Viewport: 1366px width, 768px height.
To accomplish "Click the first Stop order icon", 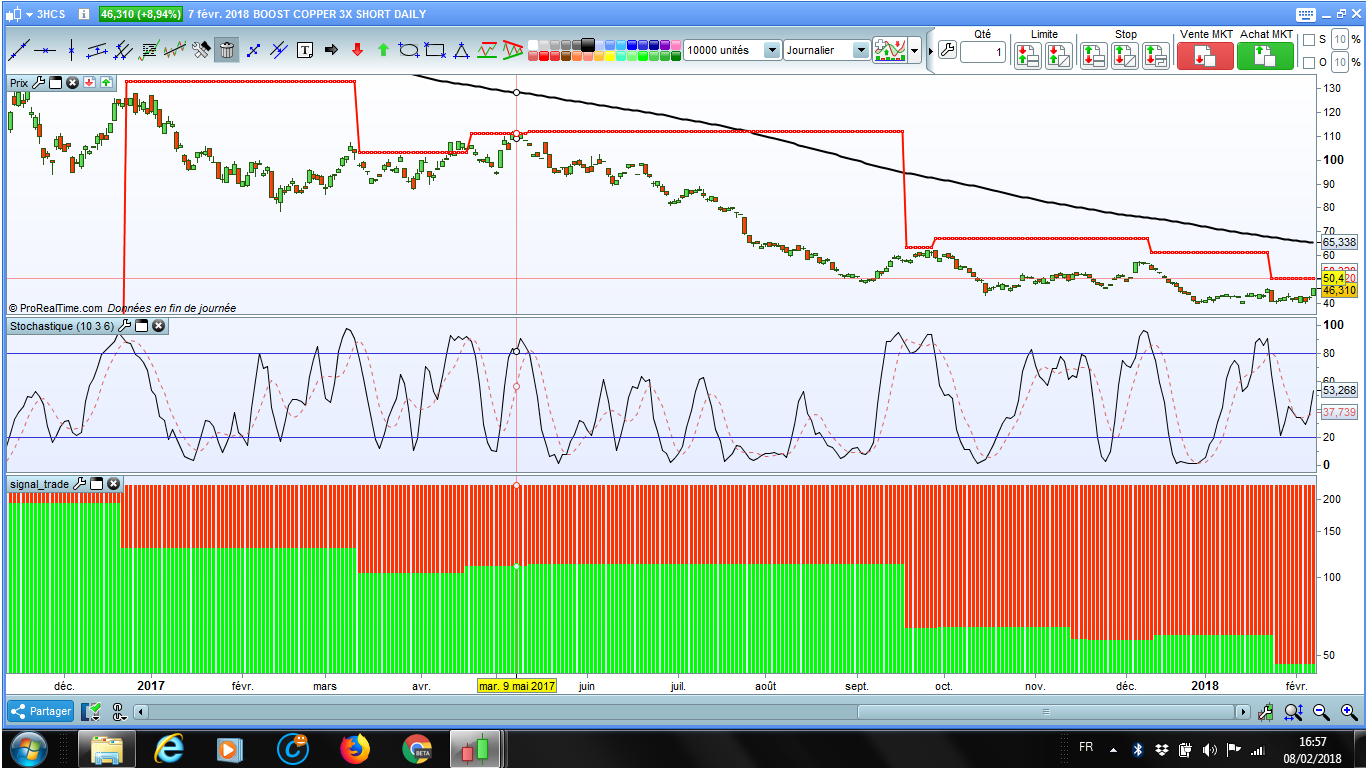I will [1093, 56].
